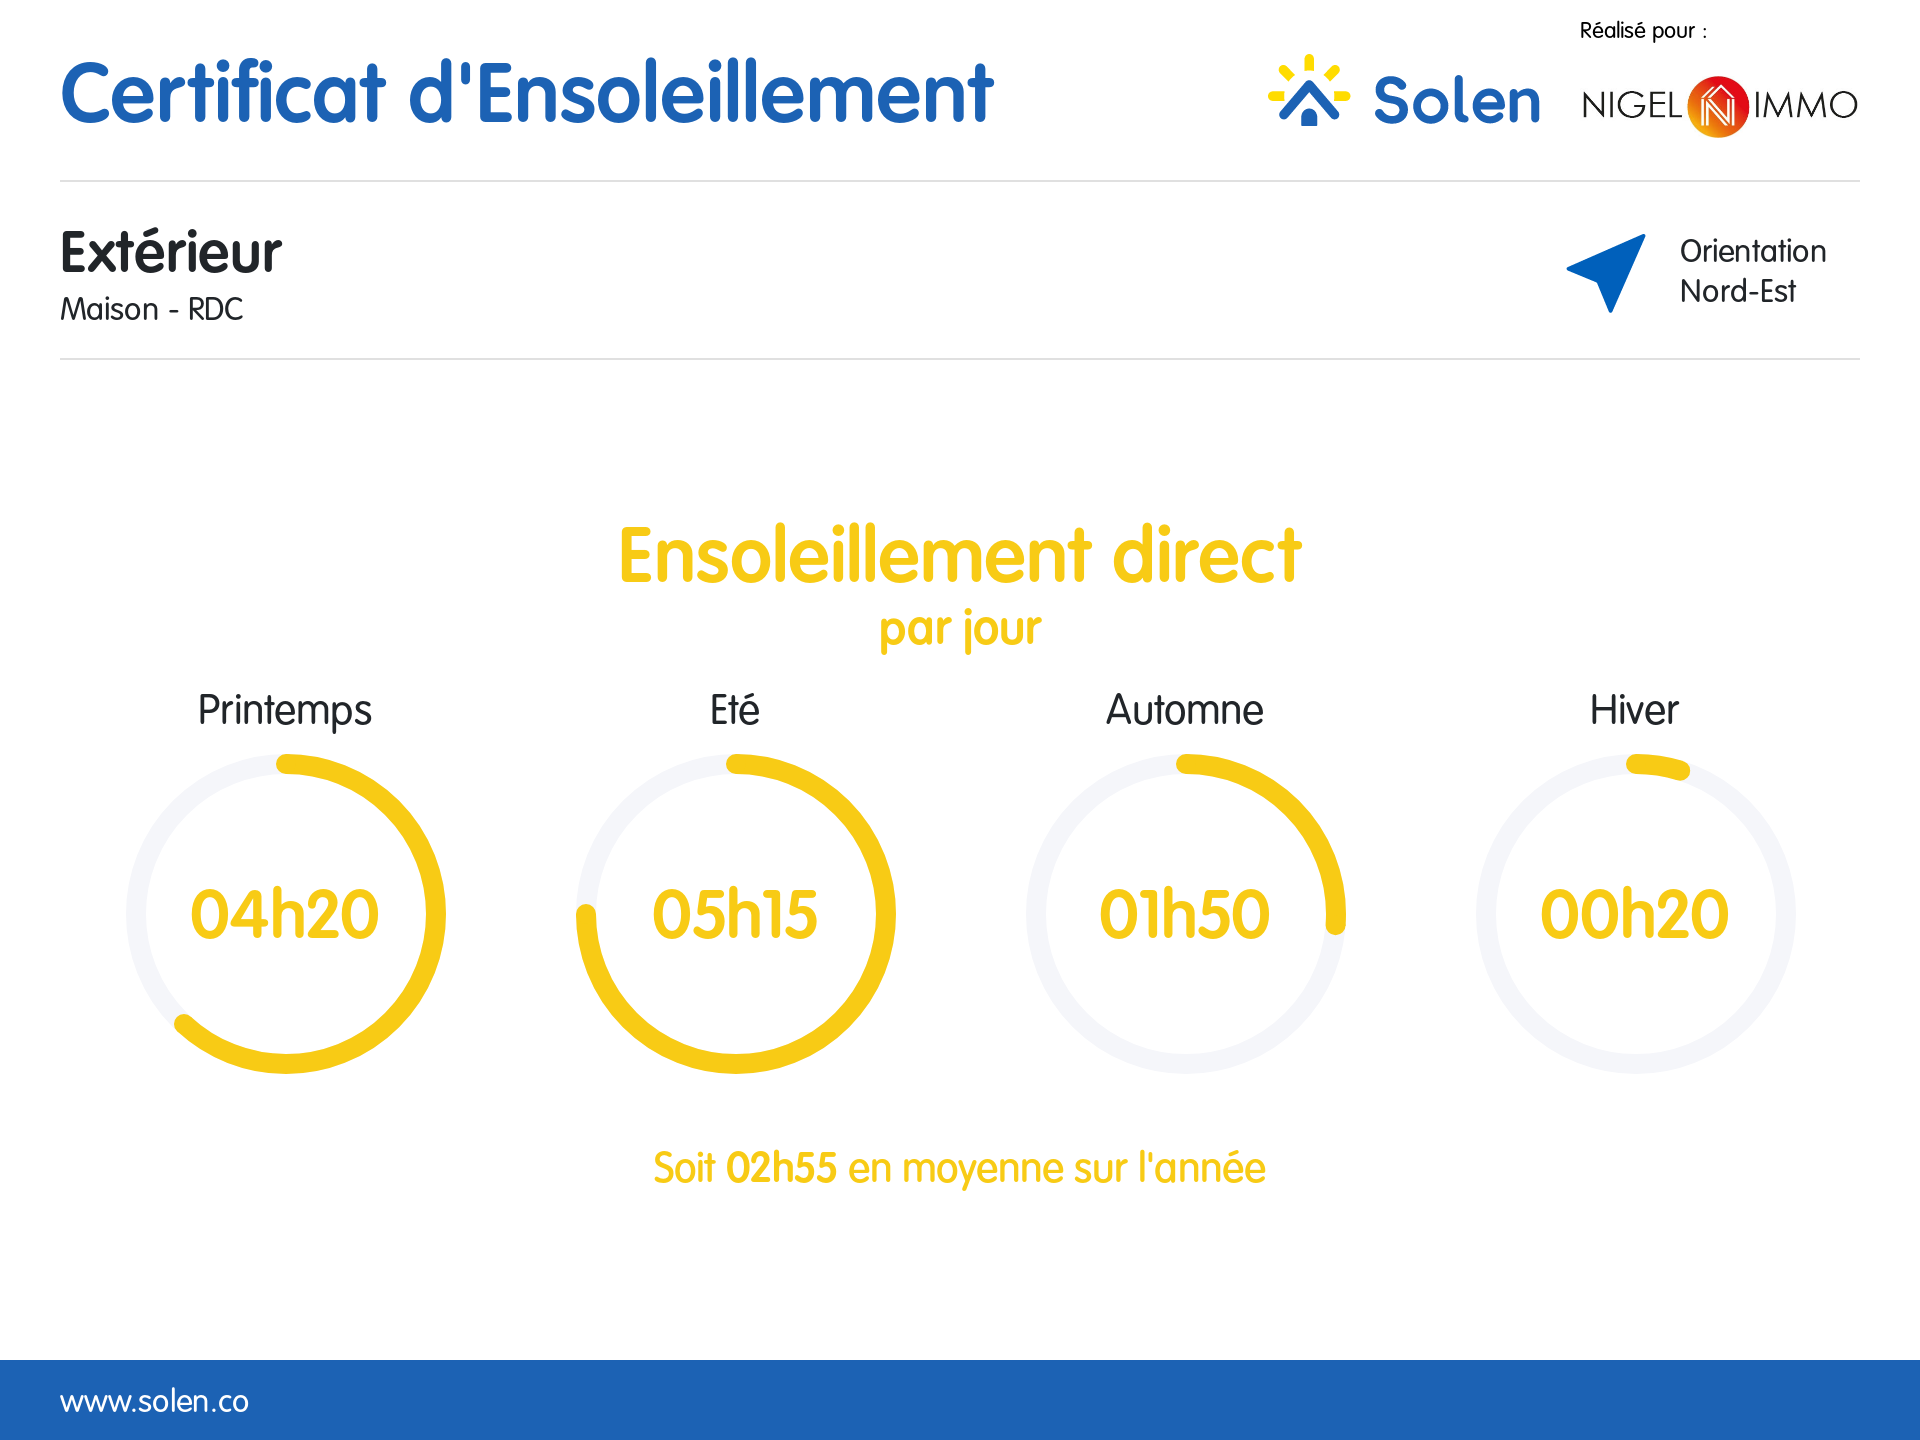Open the www.solen.co link

click(154, 1401)
